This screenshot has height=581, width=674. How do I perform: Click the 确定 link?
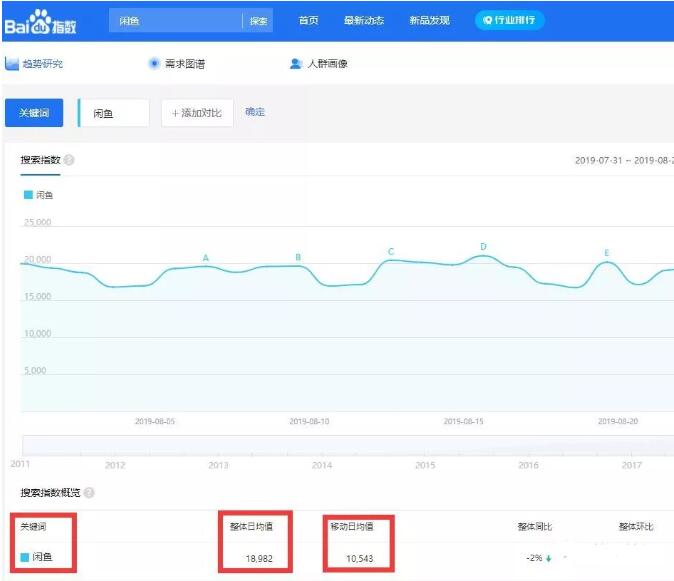point(255,112)
